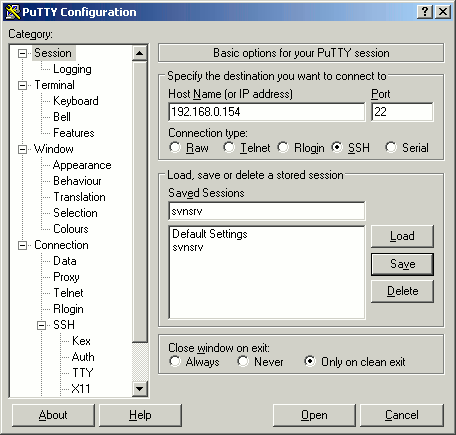Open the Behaviour category
This screenshot has height=435, width=456.
tap(77, 181)
